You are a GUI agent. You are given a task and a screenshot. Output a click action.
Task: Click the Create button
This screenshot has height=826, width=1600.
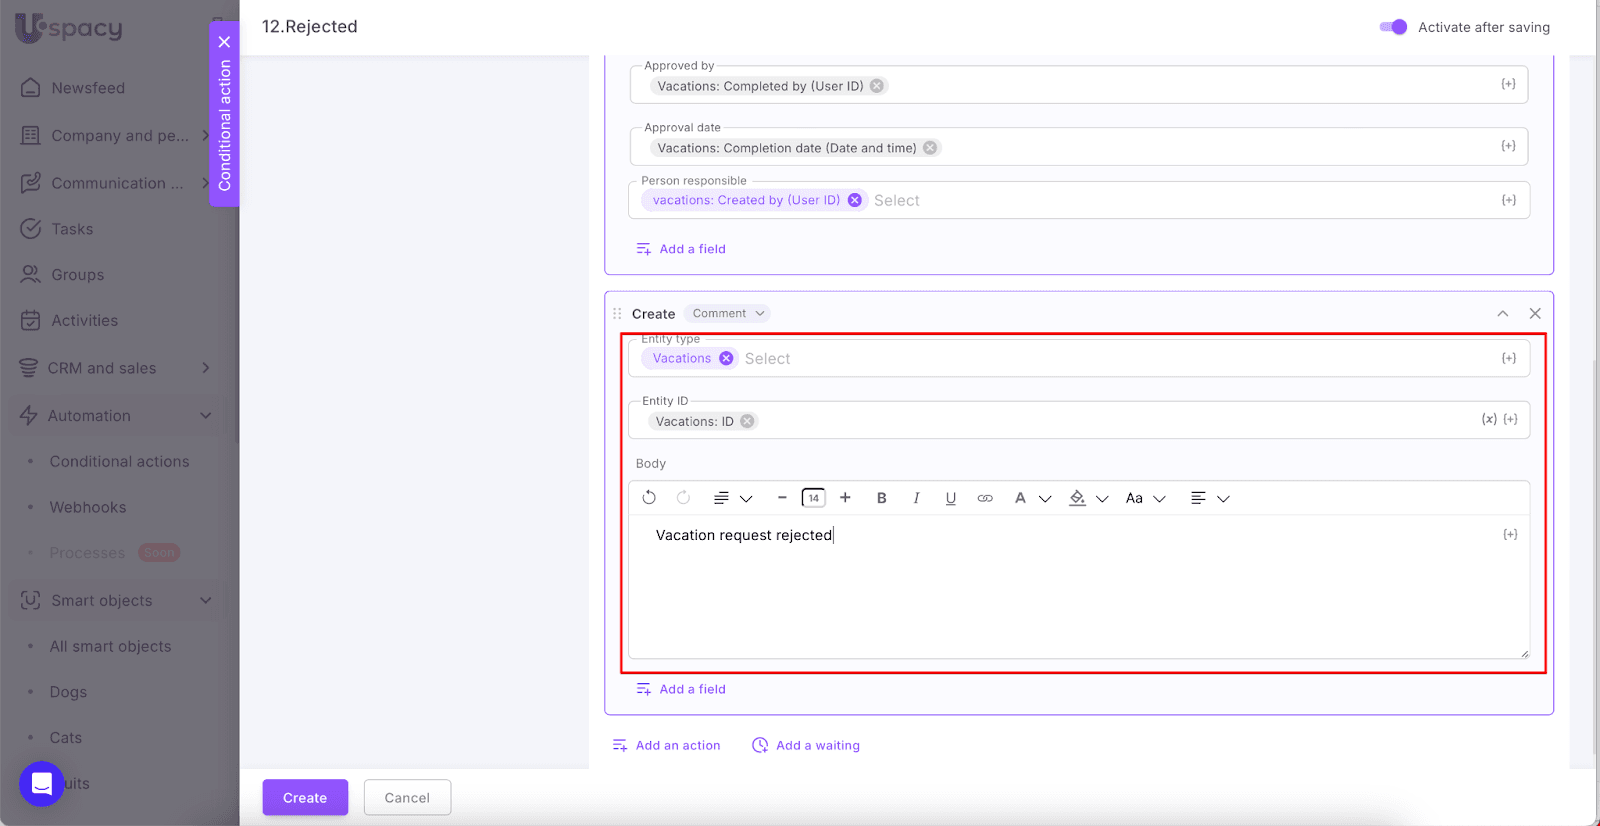pos(305,798)
